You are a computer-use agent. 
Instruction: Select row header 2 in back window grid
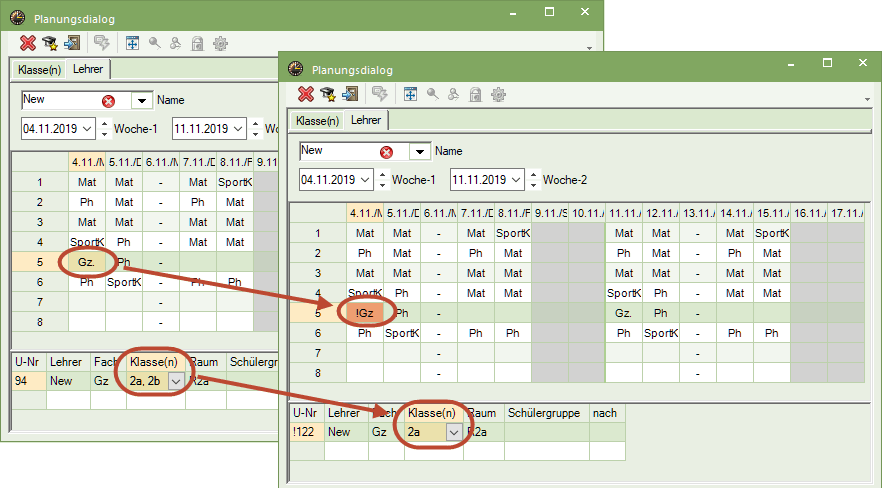click(x=40, y=202)
